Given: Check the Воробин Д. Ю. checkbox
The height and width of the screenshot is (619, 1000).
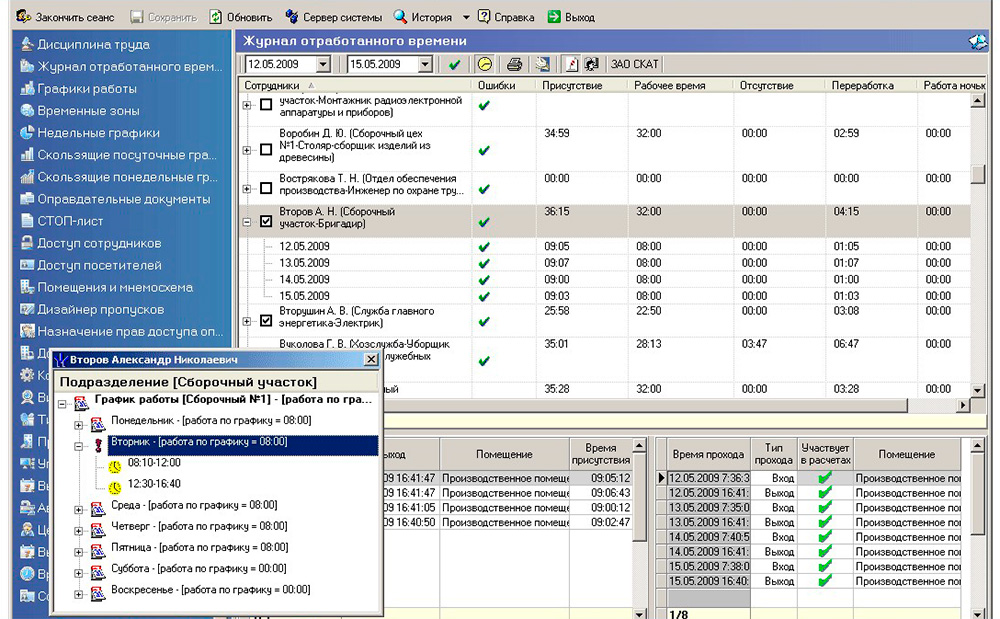Looking at the screenshot, I should tap(267, 150).
